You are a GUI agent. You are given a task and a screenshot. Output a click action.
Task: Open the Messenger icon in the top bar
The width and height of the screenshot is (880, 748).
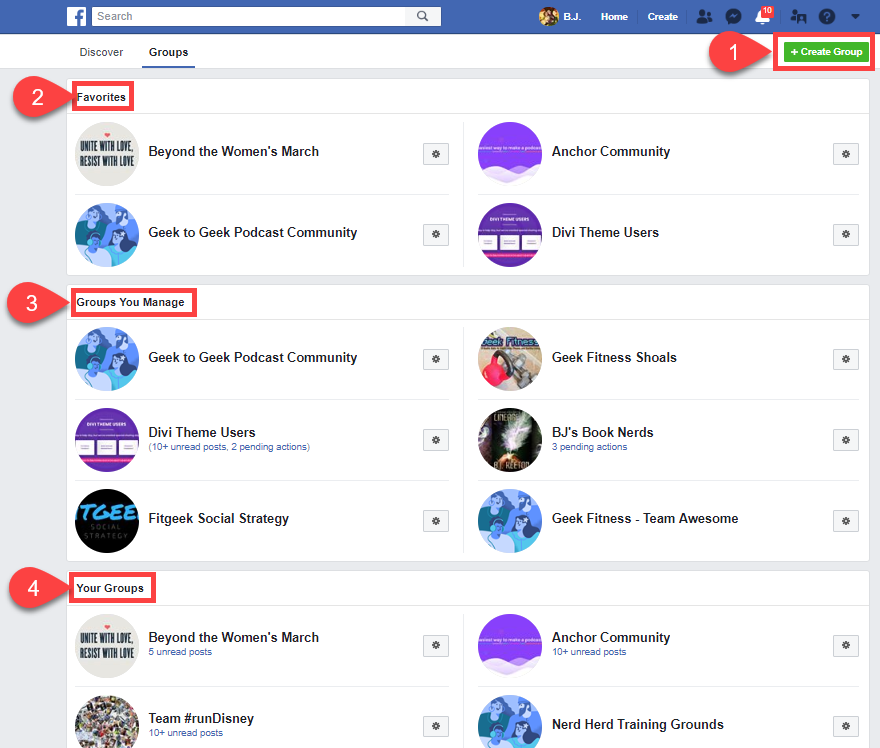click(733, 16)
